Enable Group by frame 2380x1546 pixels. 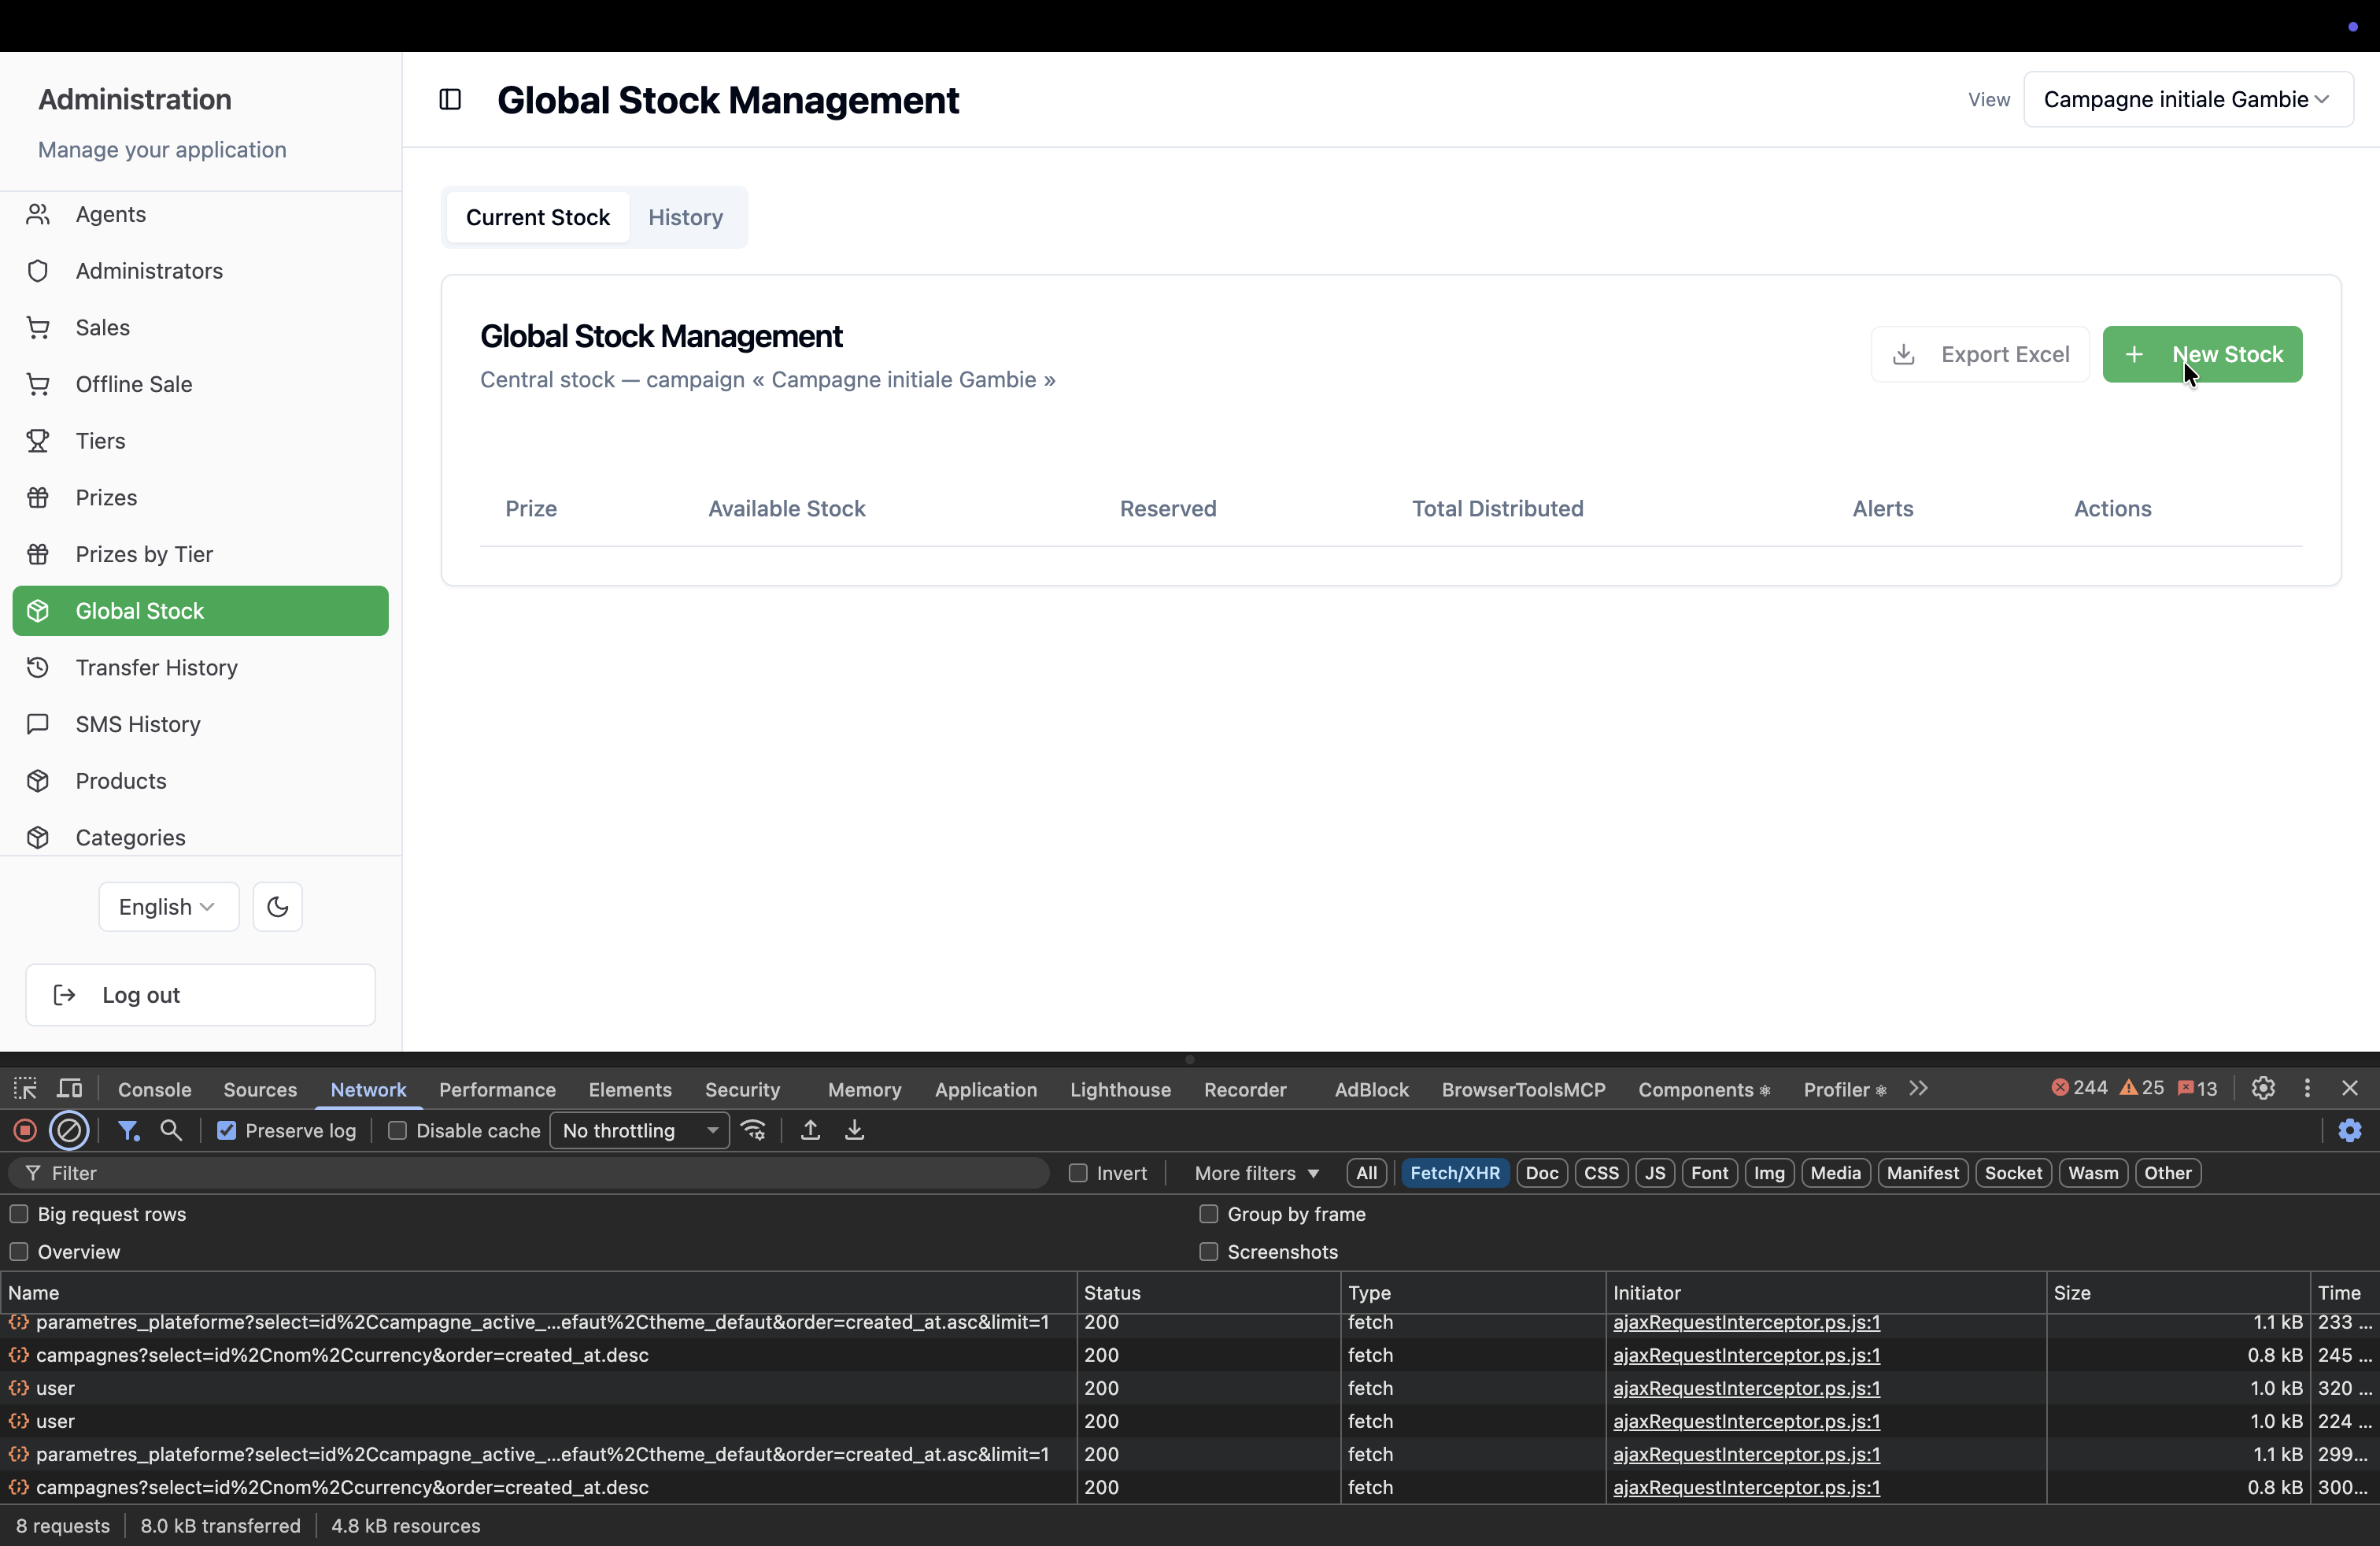coord(1209,1214)
